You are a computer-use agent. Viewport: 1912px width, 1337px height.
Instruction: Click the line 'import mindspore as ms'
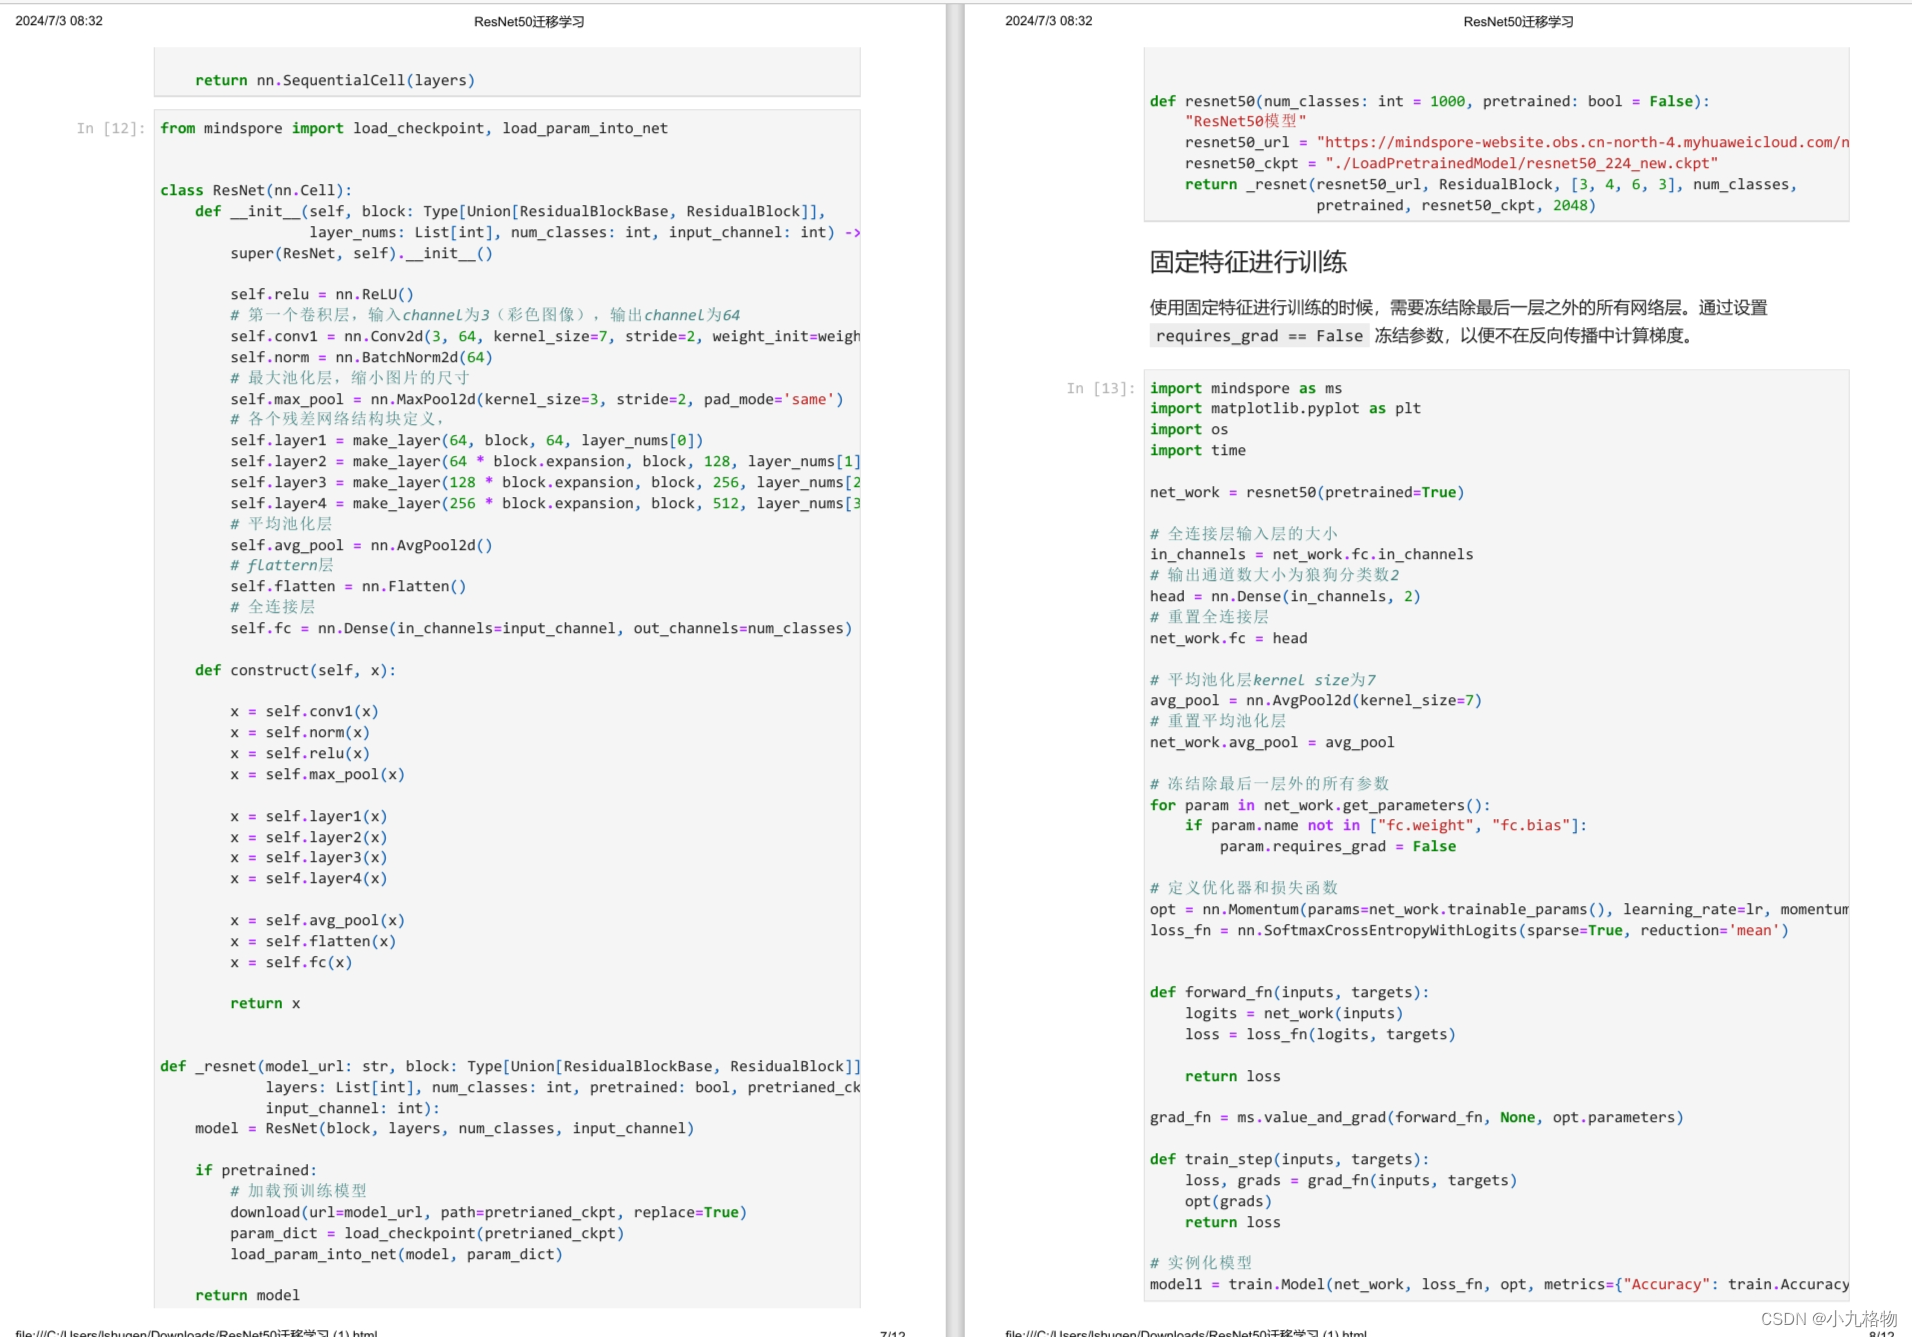point(1246,388)
